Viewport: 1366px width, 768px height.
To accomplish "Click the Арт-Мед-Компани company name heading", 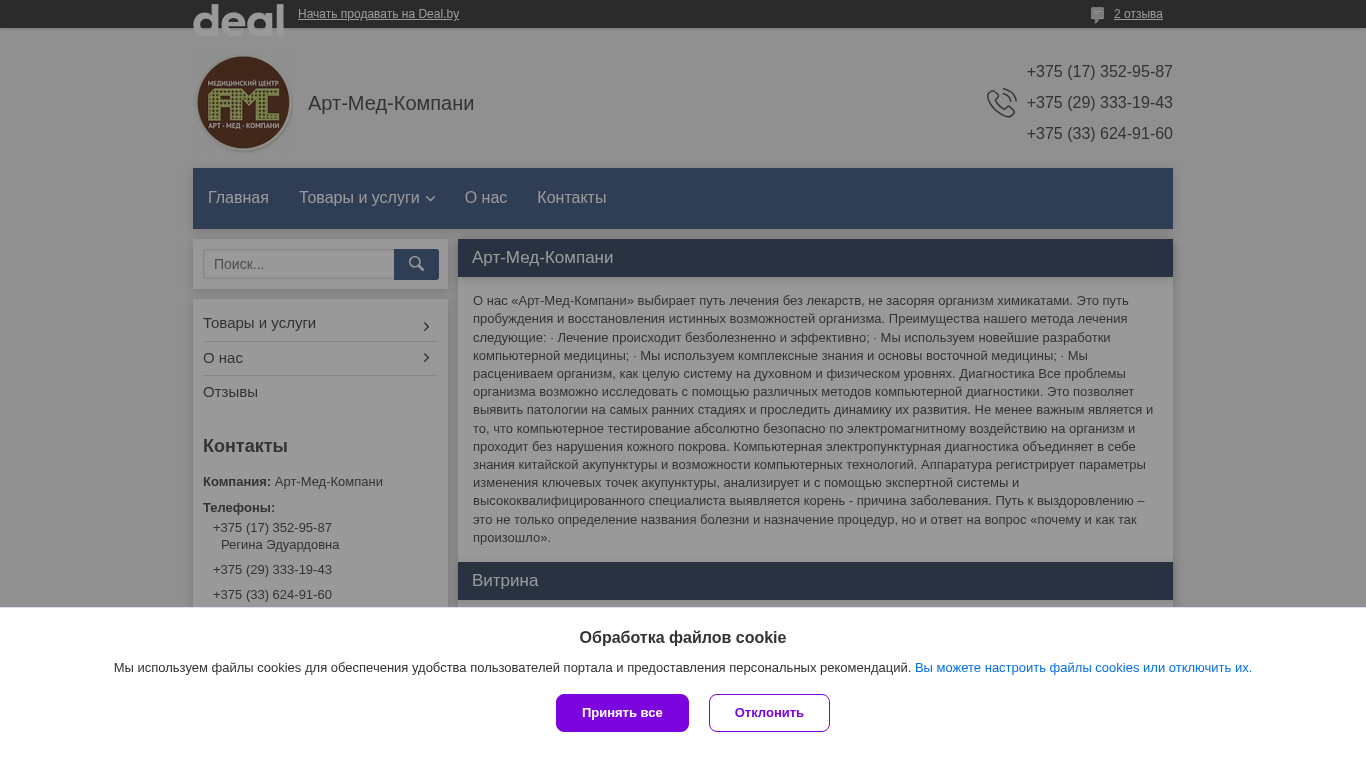I will coord(391,103).
